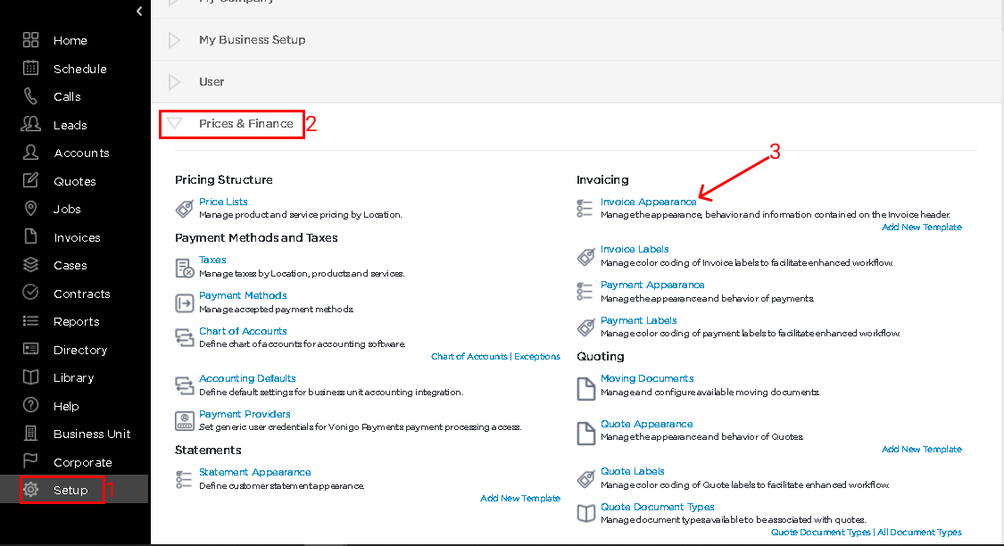This screenshot has height=546, width=1004.
Task: Click the Payment Labels tag icon
Action: [x=586, y=327]
